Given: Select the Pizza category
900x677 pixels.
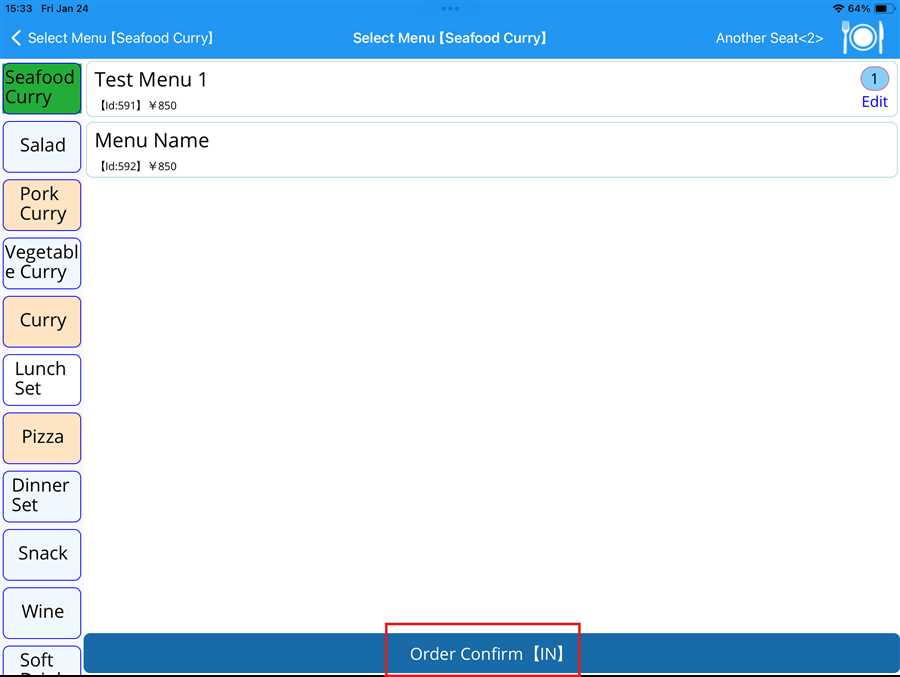Looking at the screenshot, I should pyautogui.click(x=42, y=437).
